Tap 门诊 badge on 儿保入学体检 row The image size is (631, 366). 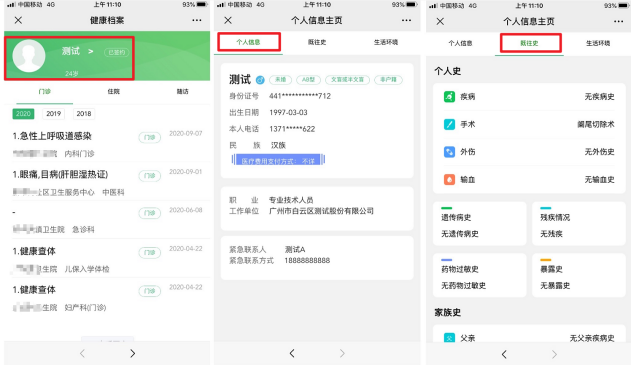point(150,252)
